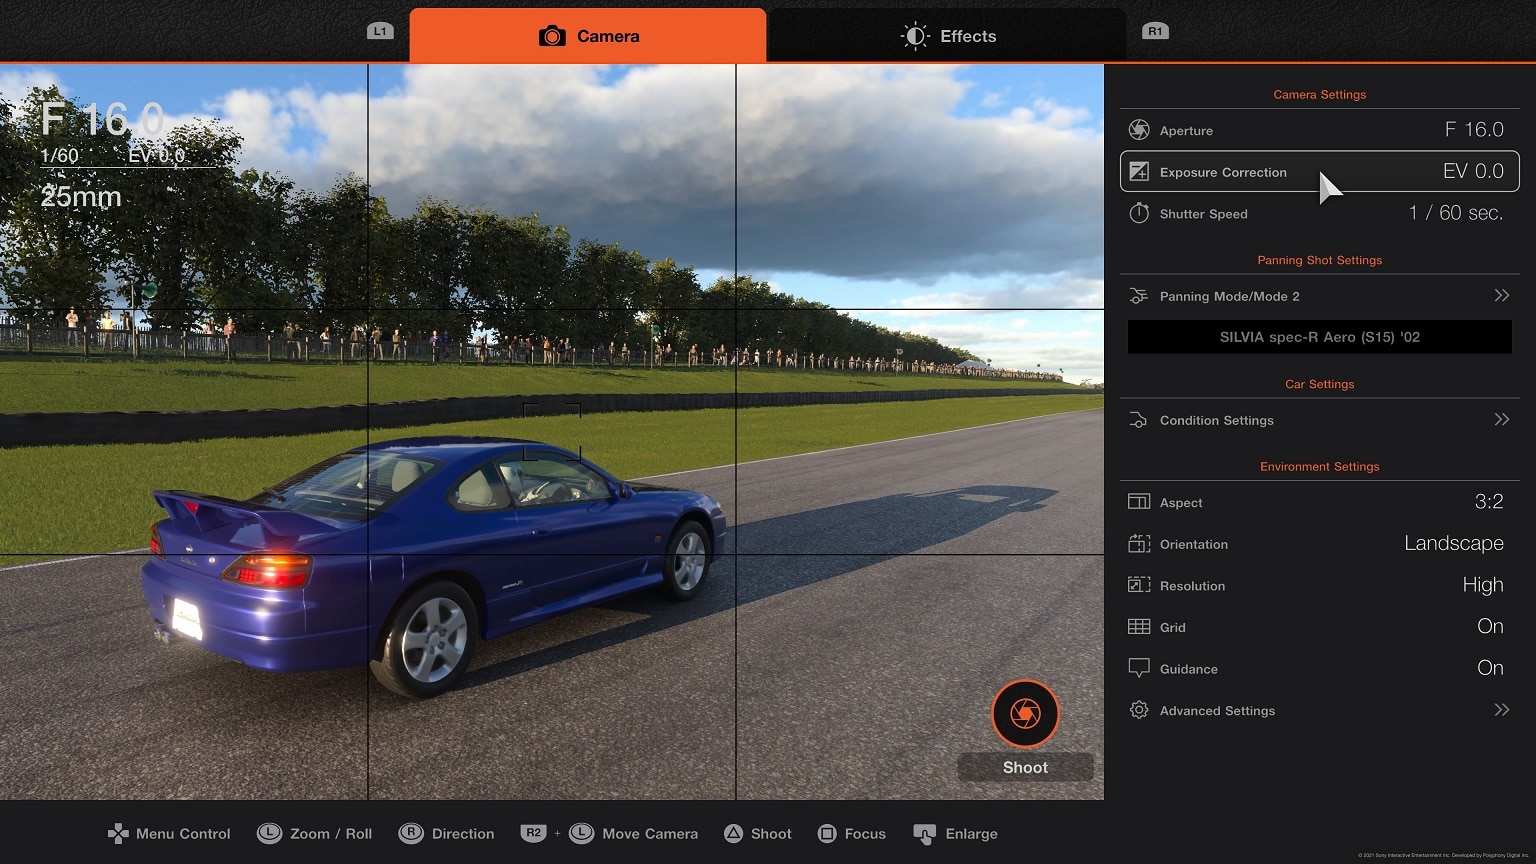
Task: Click the Orientation icon
Action: coord(1139,544)
